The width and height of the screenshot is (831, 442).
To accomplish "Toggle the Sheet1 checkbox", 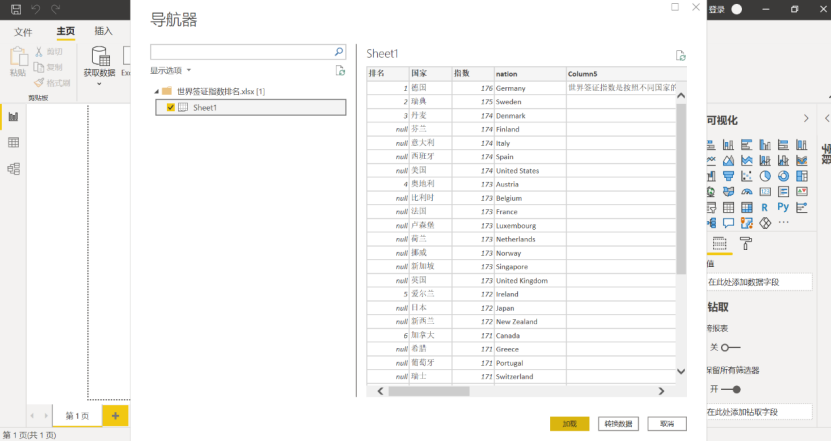I will click(x=171, y=107).
